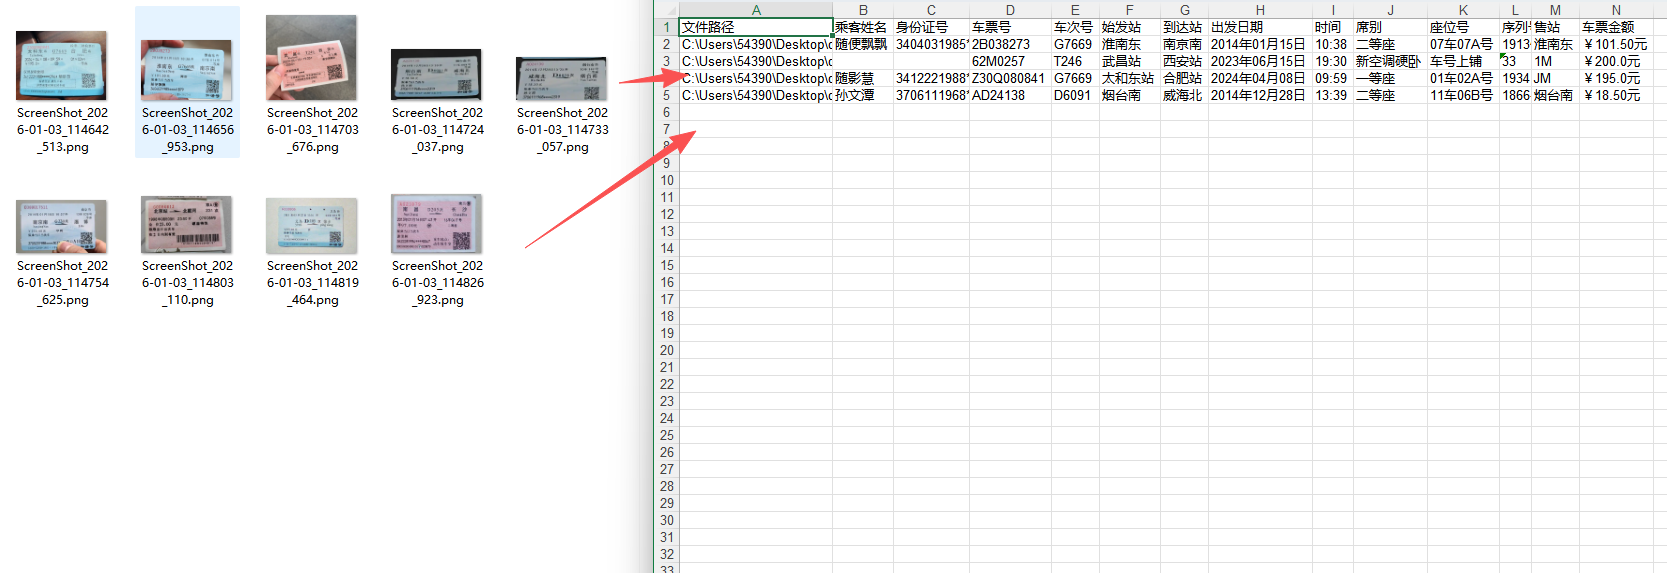The image size is (1667, 573).
Task: Select file 114819_464.png thumbnail
Action: tap(312, 225)
